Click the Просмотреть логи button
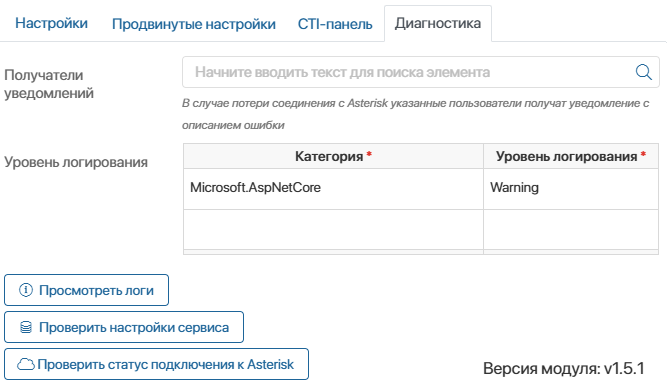This screenshot has height=387, width=667. [x=86, y=290]
